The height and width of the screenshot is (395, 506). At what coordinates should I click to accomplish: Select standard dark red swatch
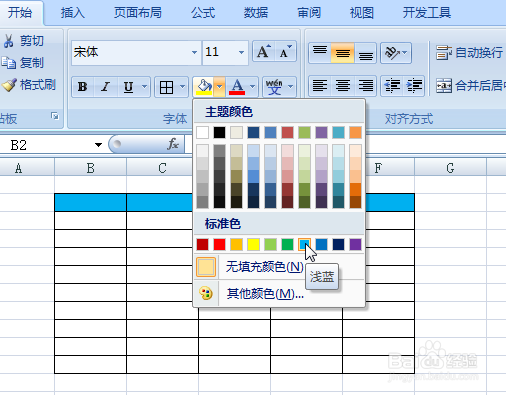pos(202,244)
